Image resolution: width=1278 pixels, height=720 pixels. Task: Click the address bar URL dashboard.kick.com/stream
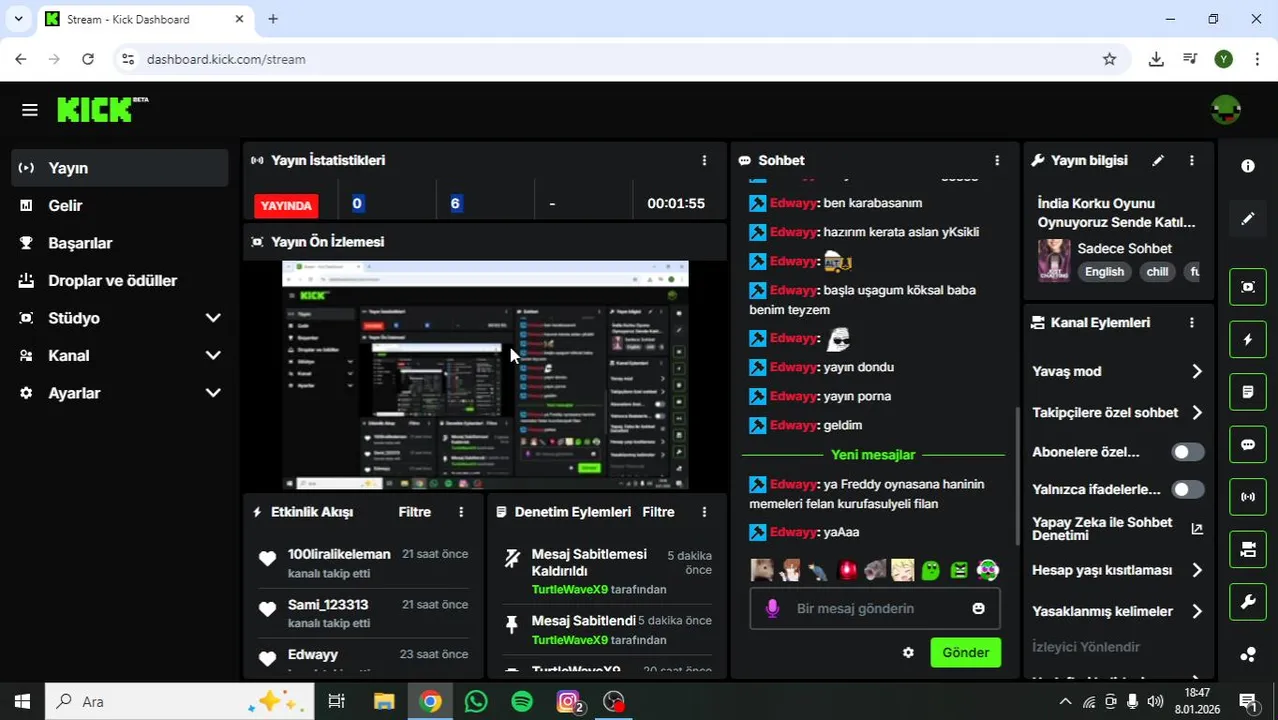[226, 59]
